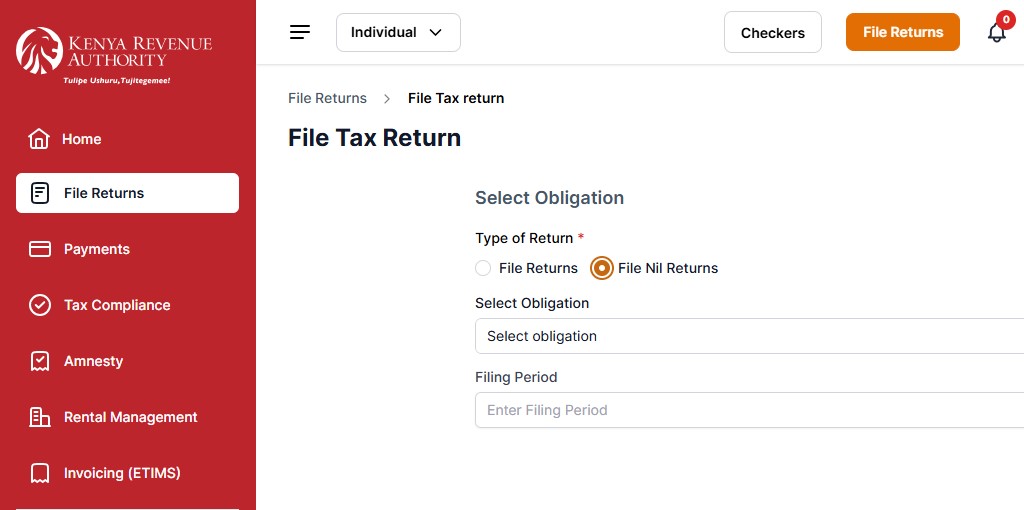Open the Individual account type dropdown
The width and height of the screenshot is (1024, 510).
click(x=398, y=32)
